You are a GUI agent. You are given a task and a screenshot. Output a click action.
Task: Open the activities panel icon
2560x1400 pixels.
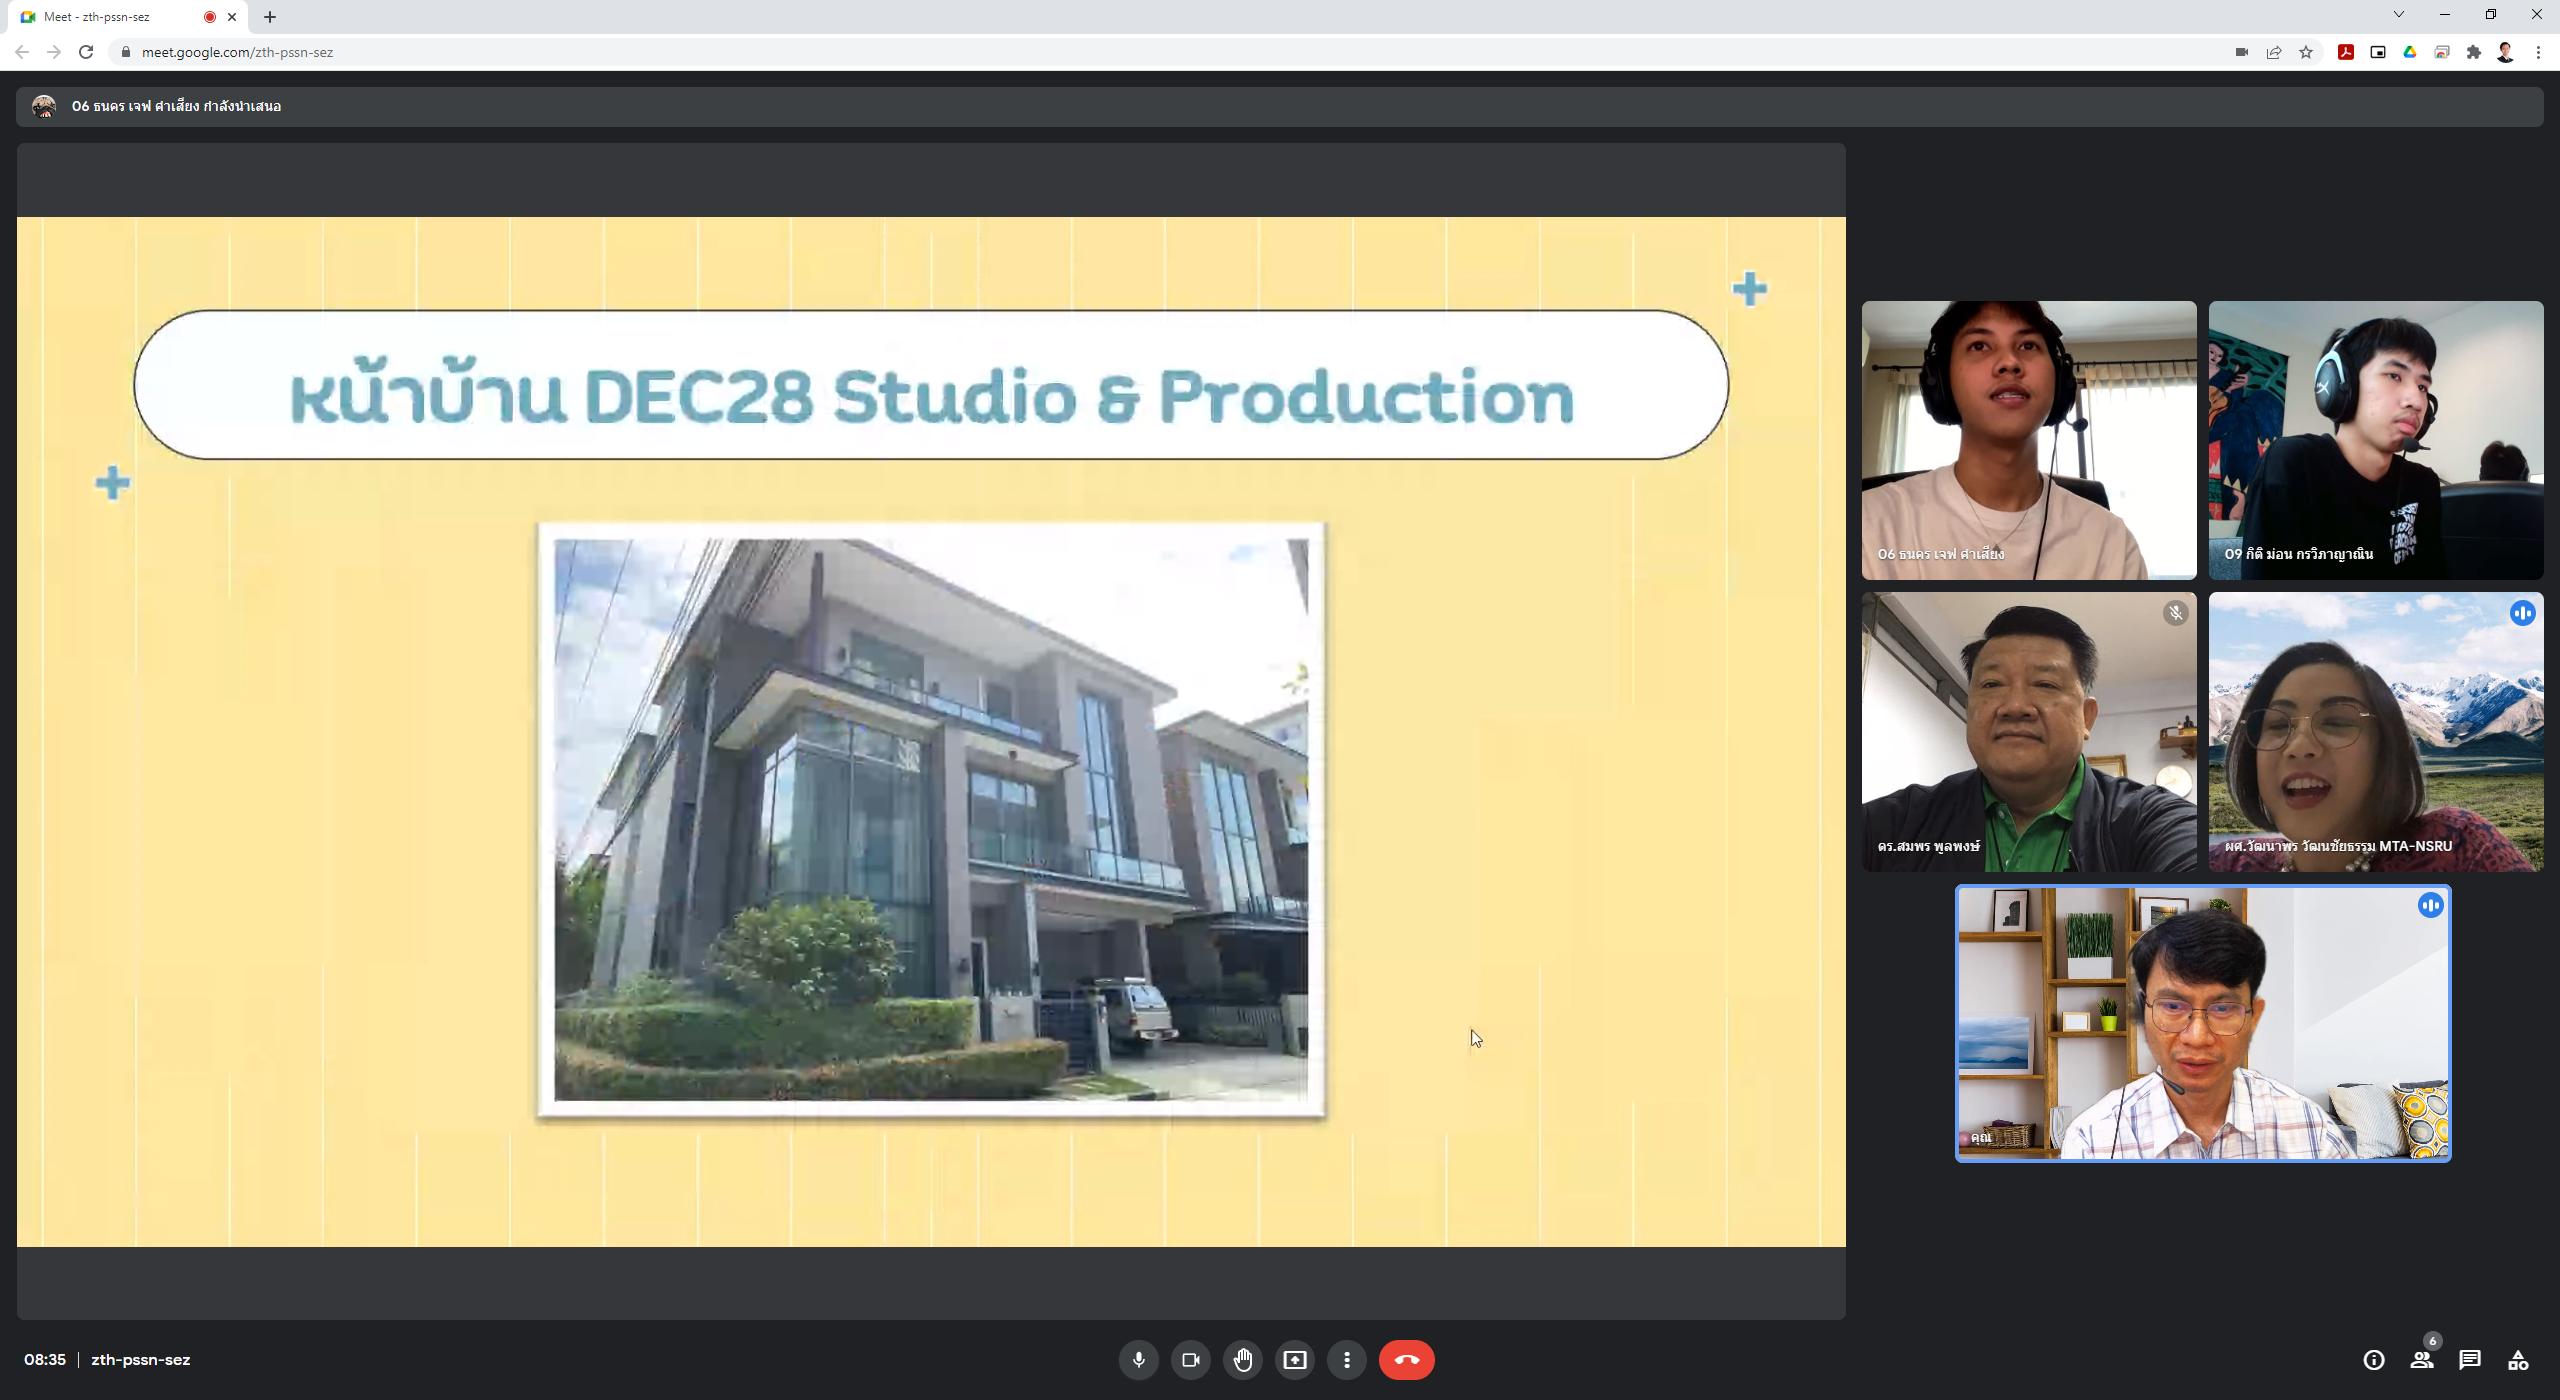(x=2517, y=1360)
